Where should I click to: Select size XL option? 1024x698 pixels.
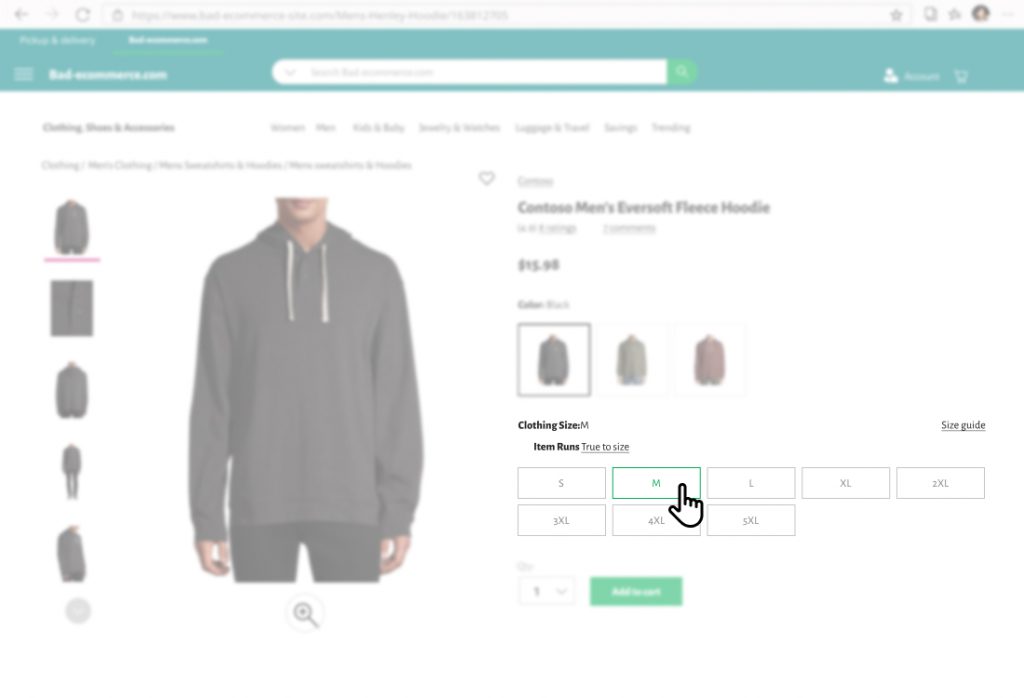coord(846,483)
